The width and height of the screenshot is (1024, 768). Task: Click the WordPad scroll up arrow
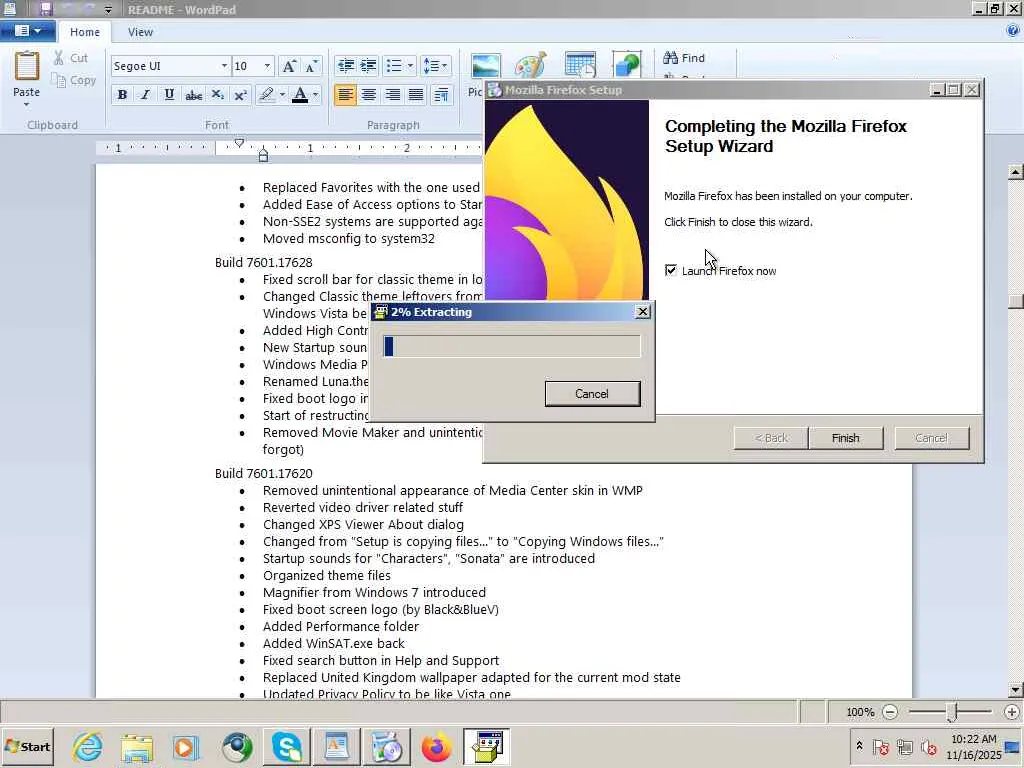1015,172
